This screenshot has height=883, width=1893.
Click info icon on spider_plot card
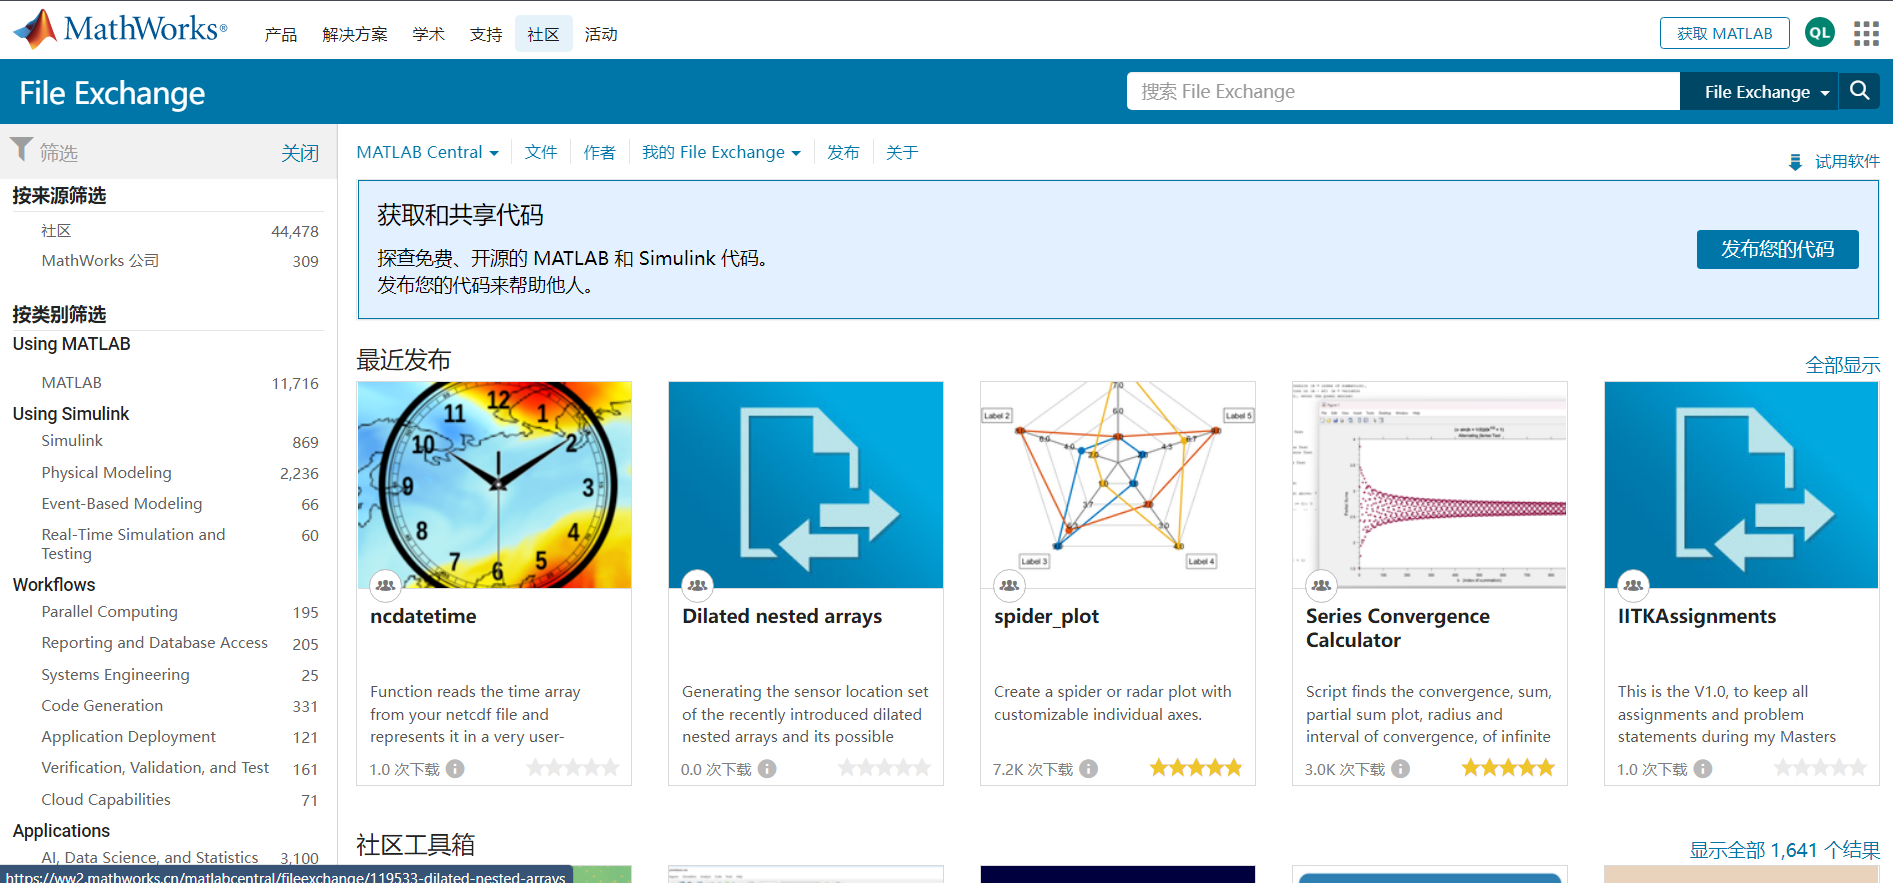1088,769
